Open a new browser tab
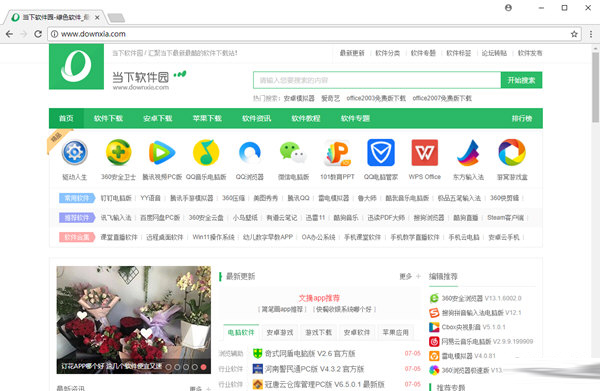Image resolution: width=600 pixels, height=391 pixels. point(116,18)
